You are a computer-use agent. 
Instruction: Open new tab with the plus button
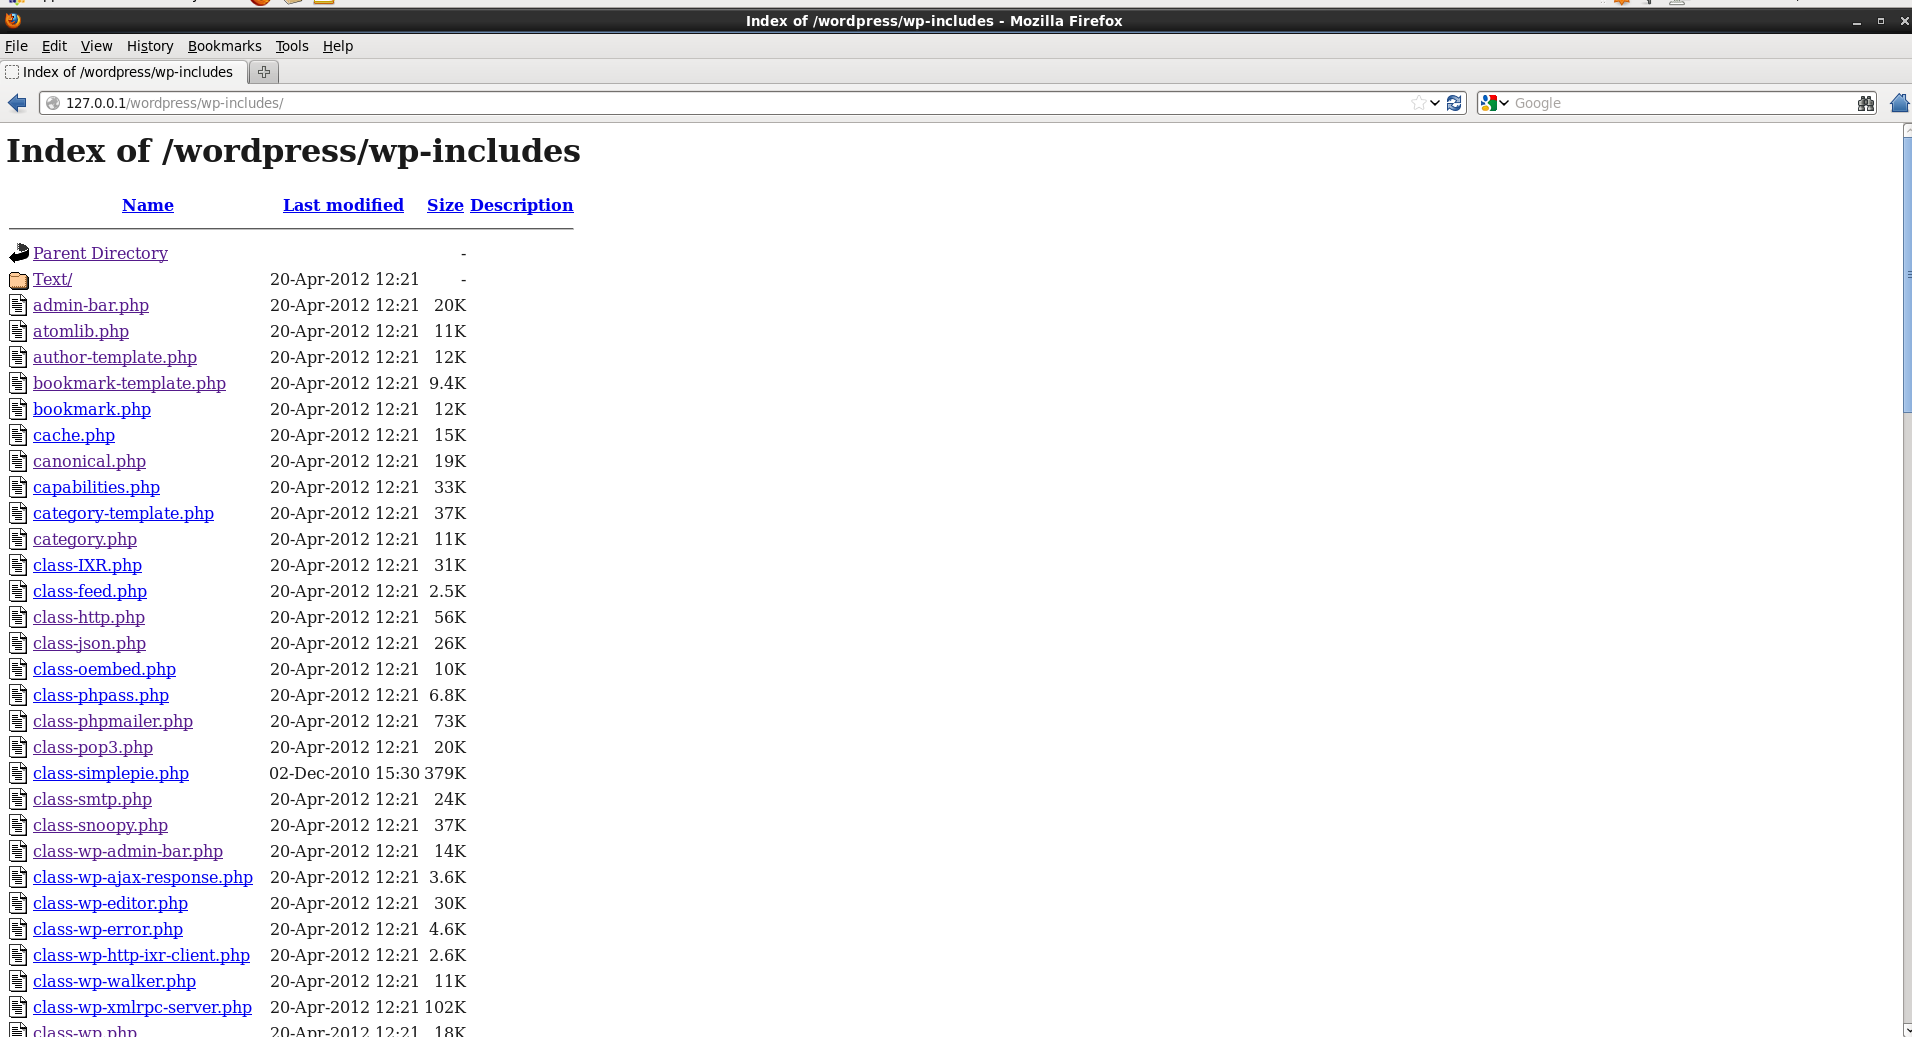[264, 72]
